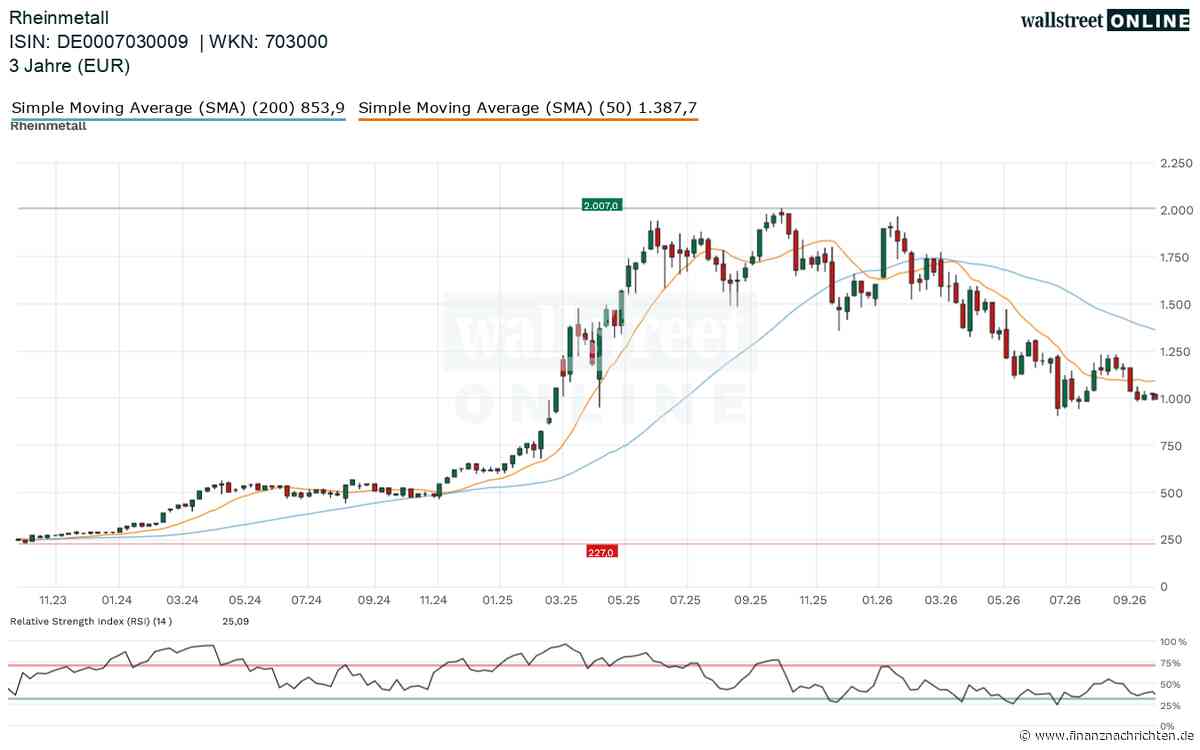1200x750 pixels.
Task: Click the 07.26 date axis label
Action: tap(1066, 600)
